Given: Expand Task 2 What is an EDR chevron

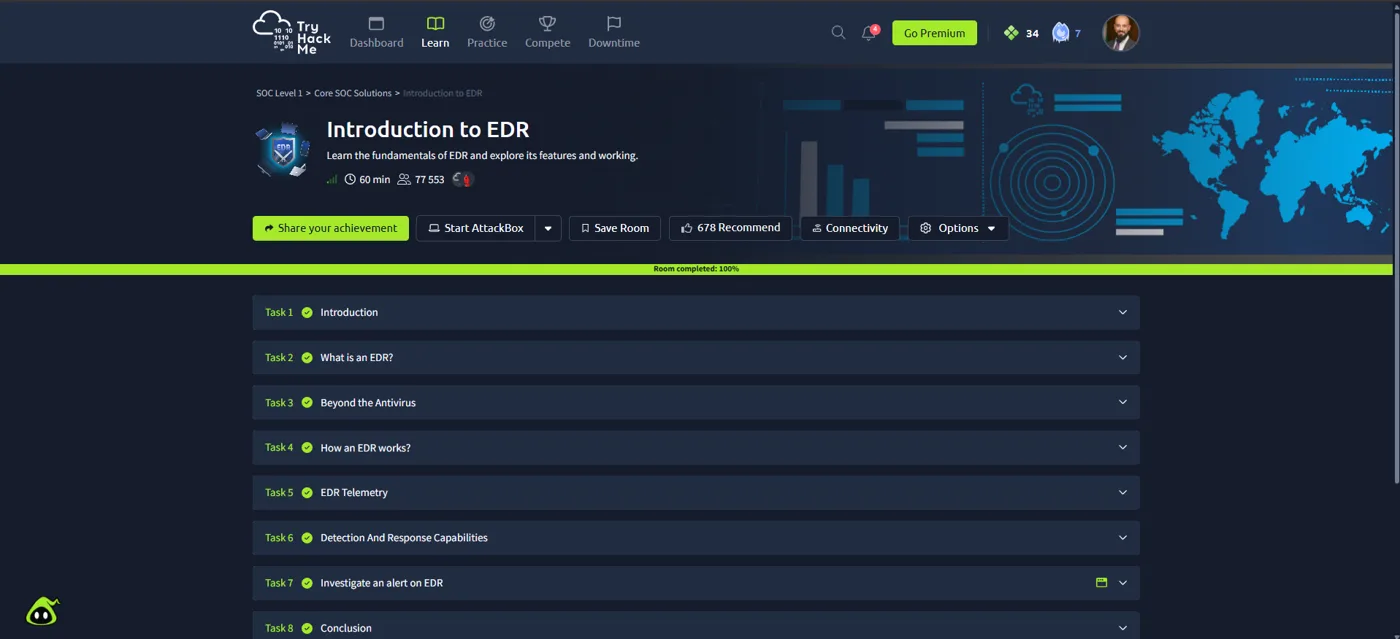Looking at the screenshot, I should tap(1122, 358).
